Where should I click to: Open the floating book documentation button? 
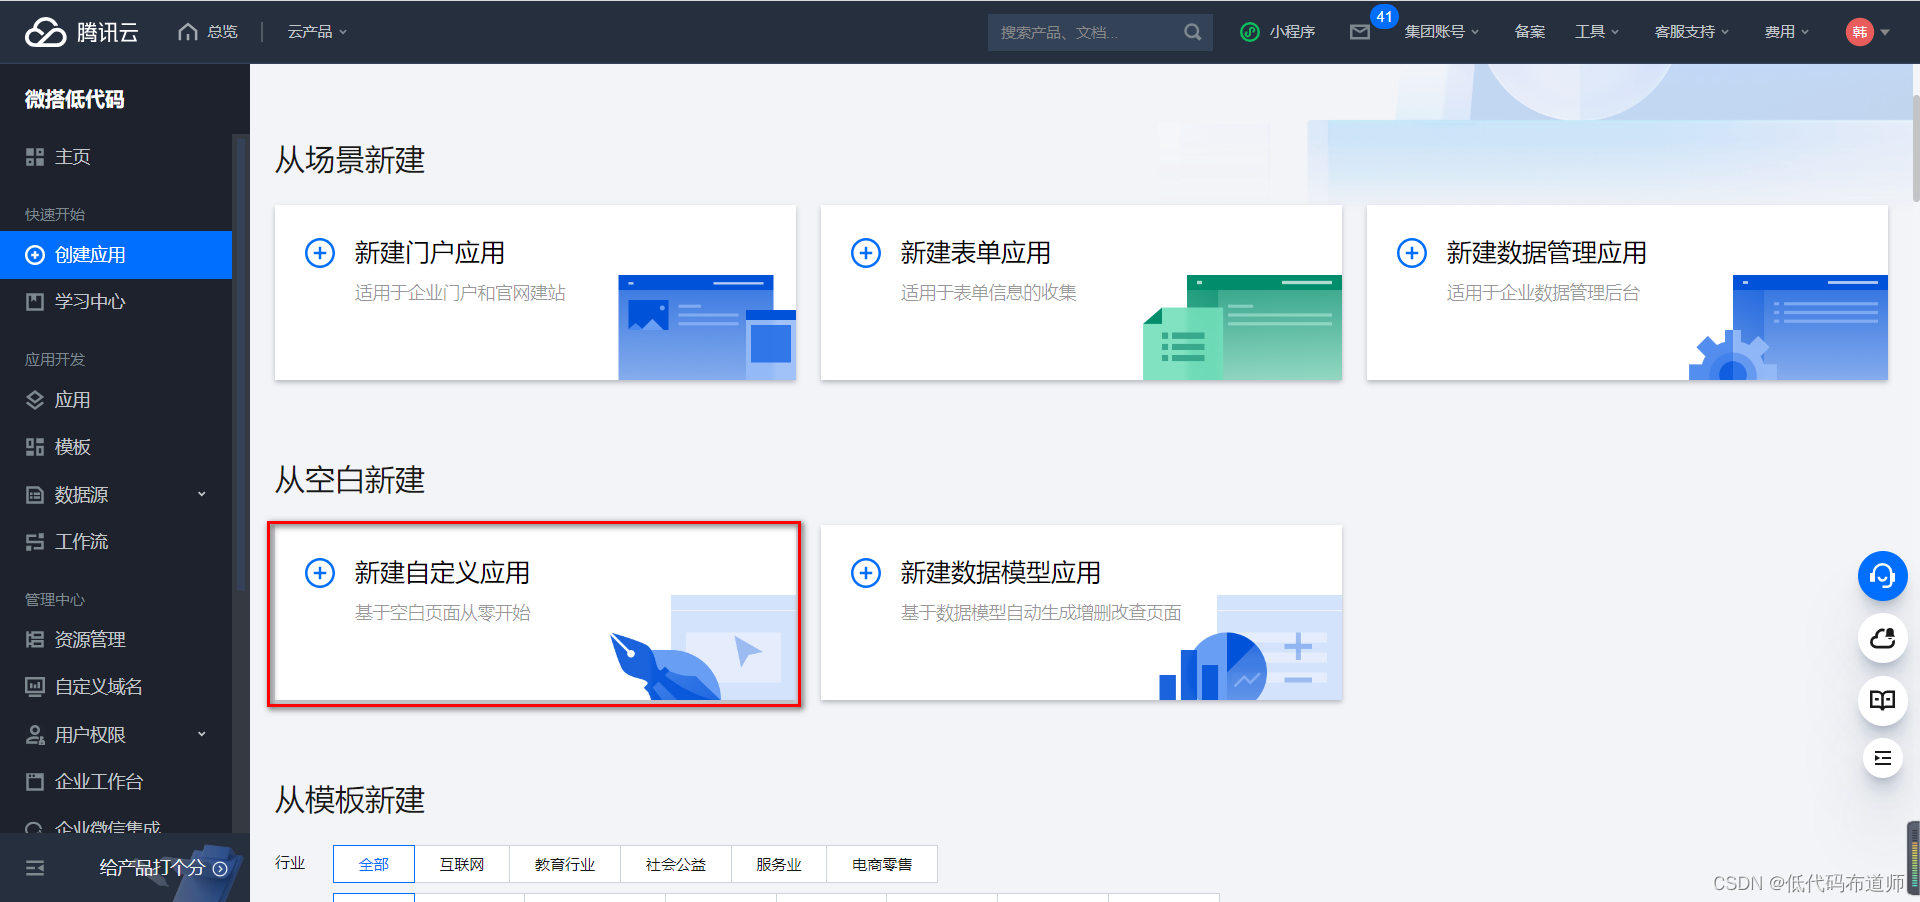(x=1883, y=700)
